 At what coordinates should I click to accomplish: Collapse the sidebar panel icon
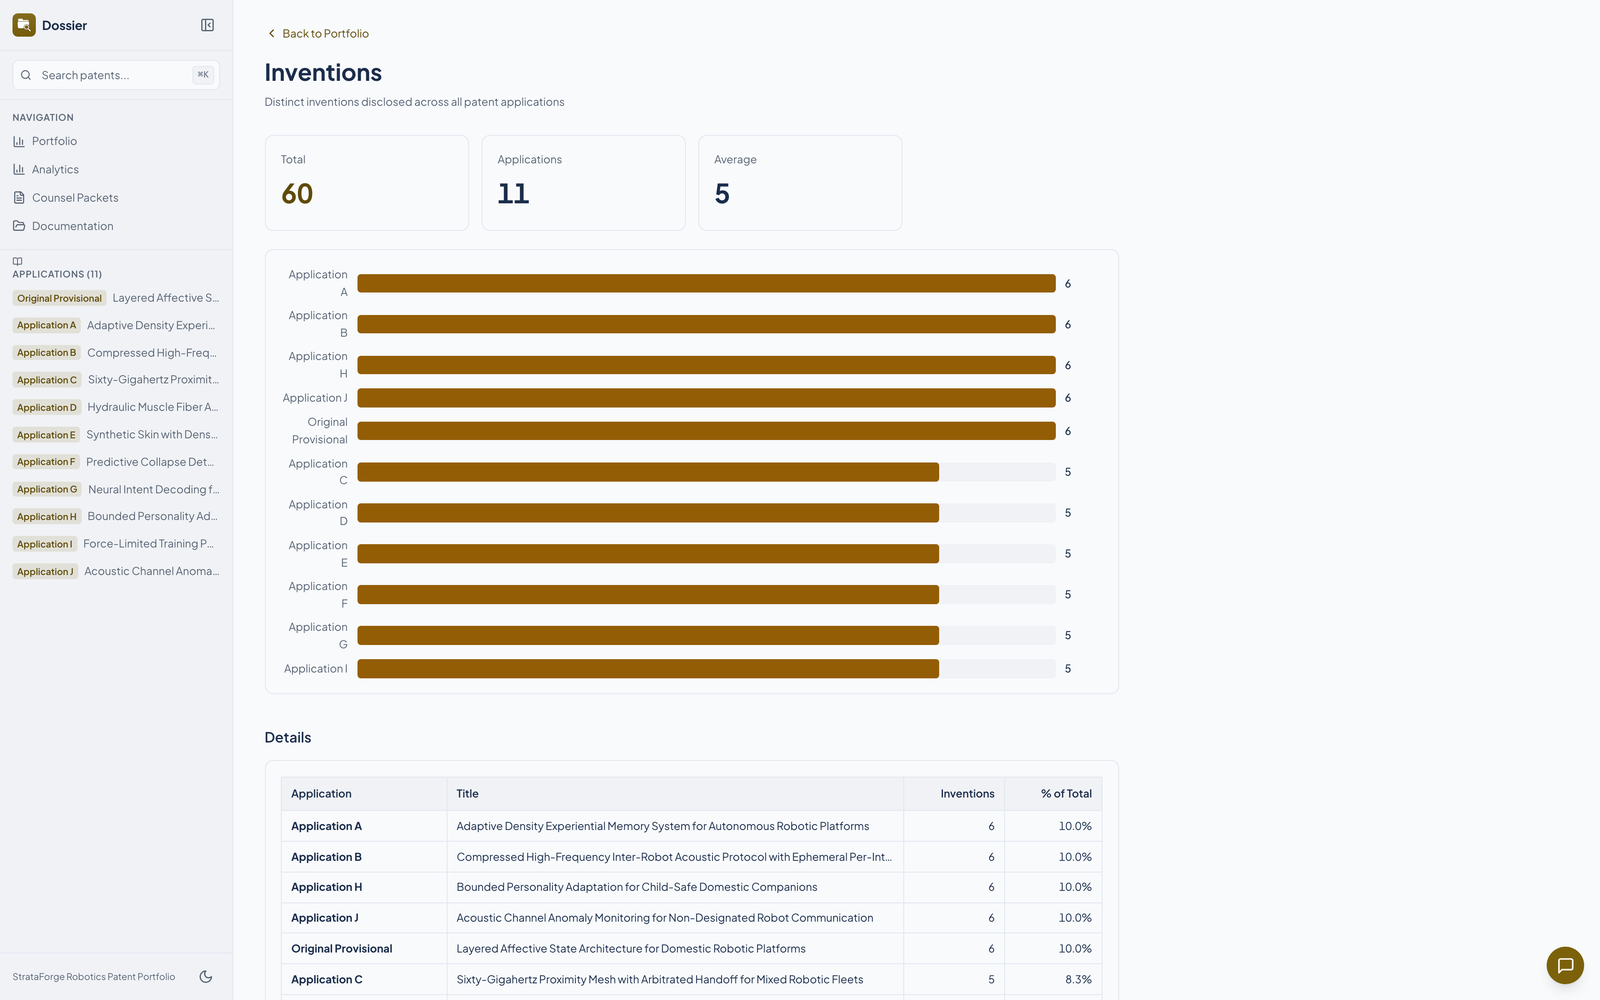pyautogui.click(x=207, y=25)
